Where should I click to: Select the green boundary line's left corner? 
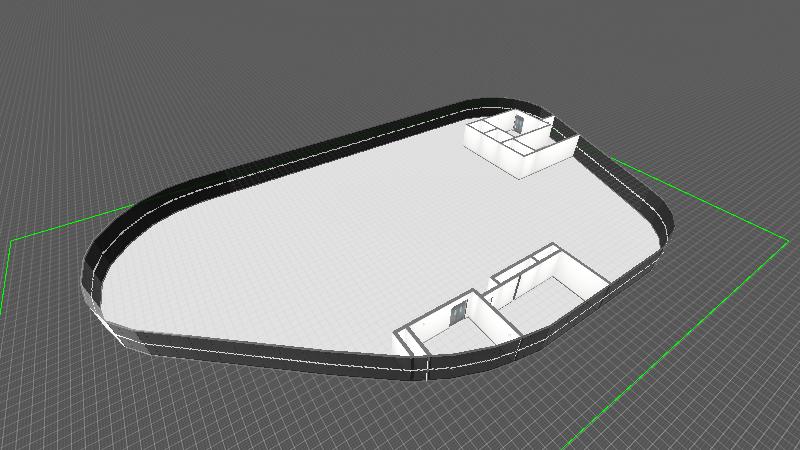pos(10,241)
